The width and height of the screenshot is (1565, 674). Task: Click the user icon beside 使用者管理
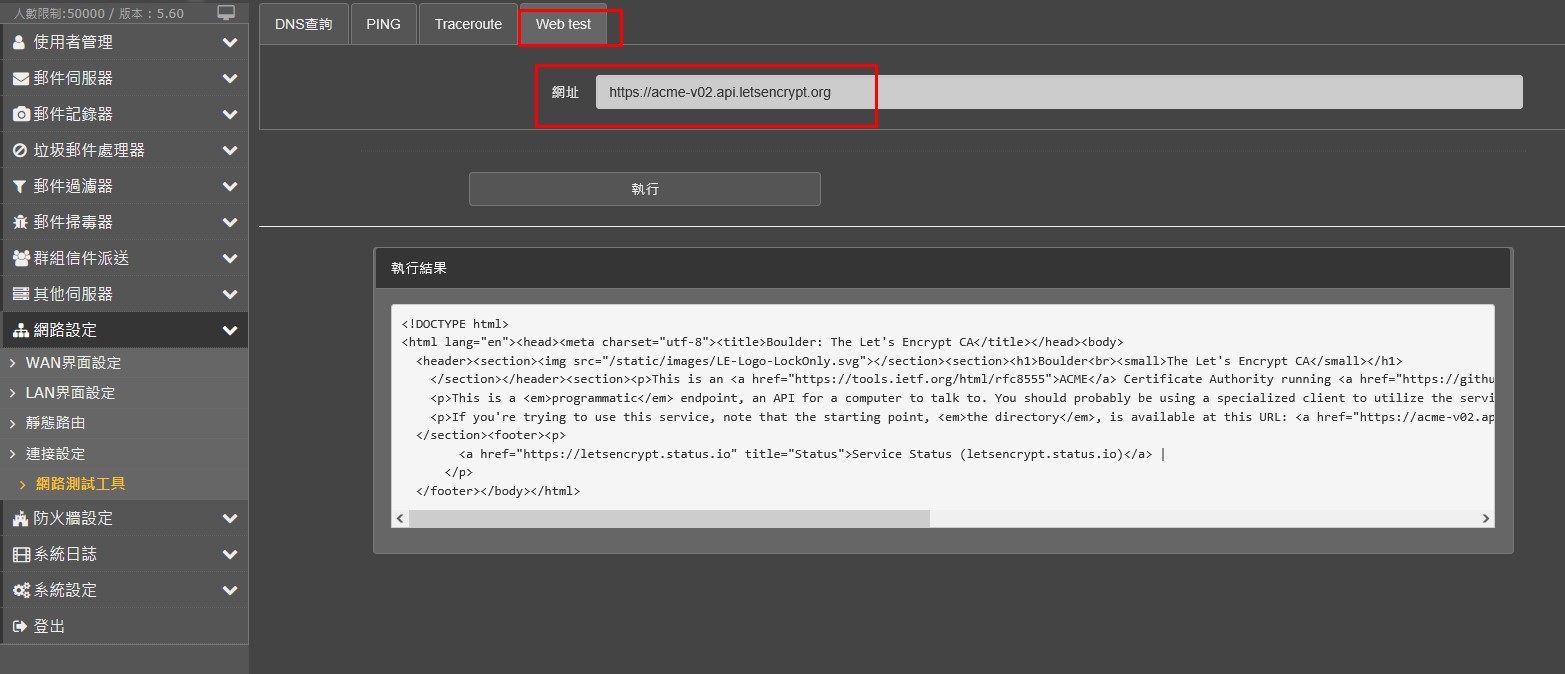pos(19,42)
